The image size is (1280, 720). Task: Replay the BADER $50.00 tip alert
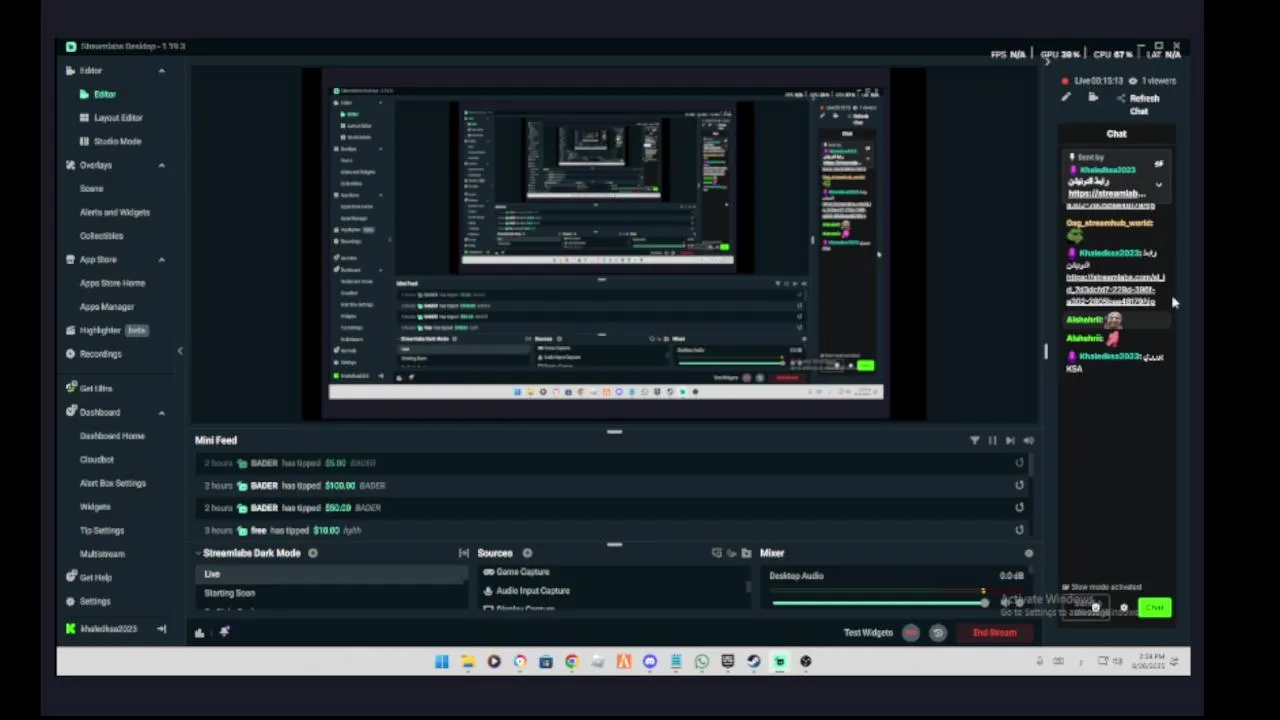(1019, 507)
